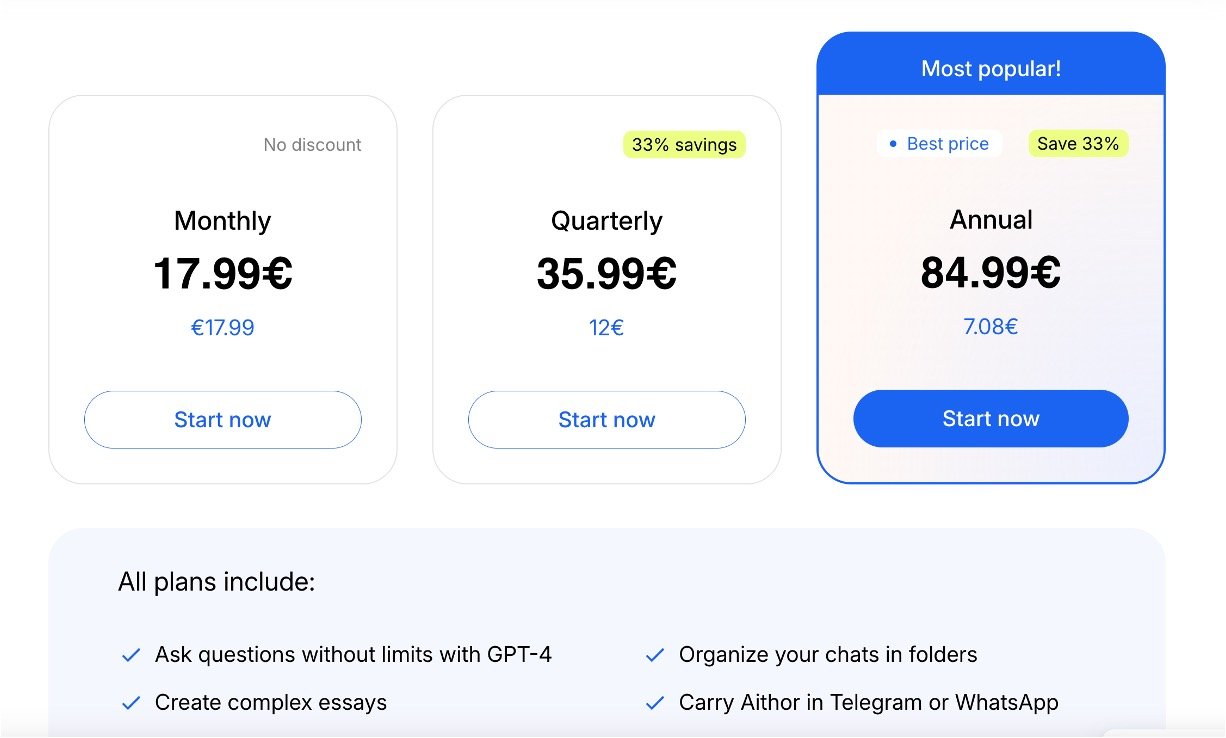Viewport: 1226px width, 738px height.
Task: Select the Most popular! banner
Action: [x=990, y=69]
